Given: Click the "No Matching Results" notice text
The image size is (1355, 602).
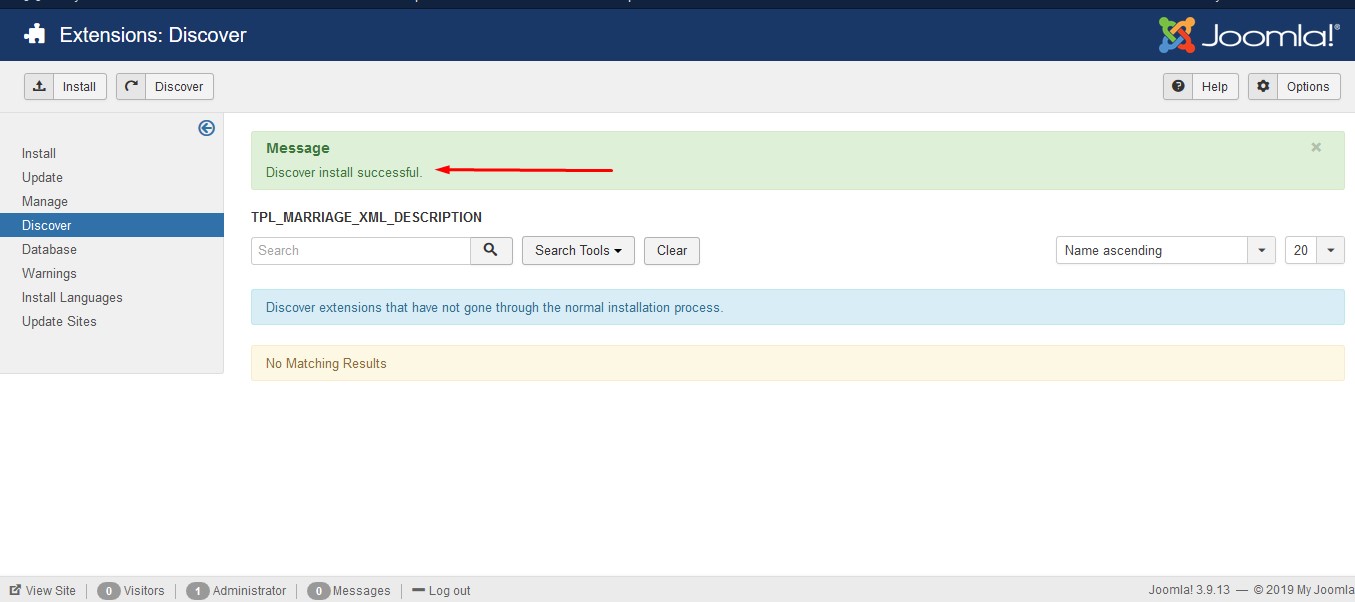Looking at the screenshot, I should tap(326, 363).
